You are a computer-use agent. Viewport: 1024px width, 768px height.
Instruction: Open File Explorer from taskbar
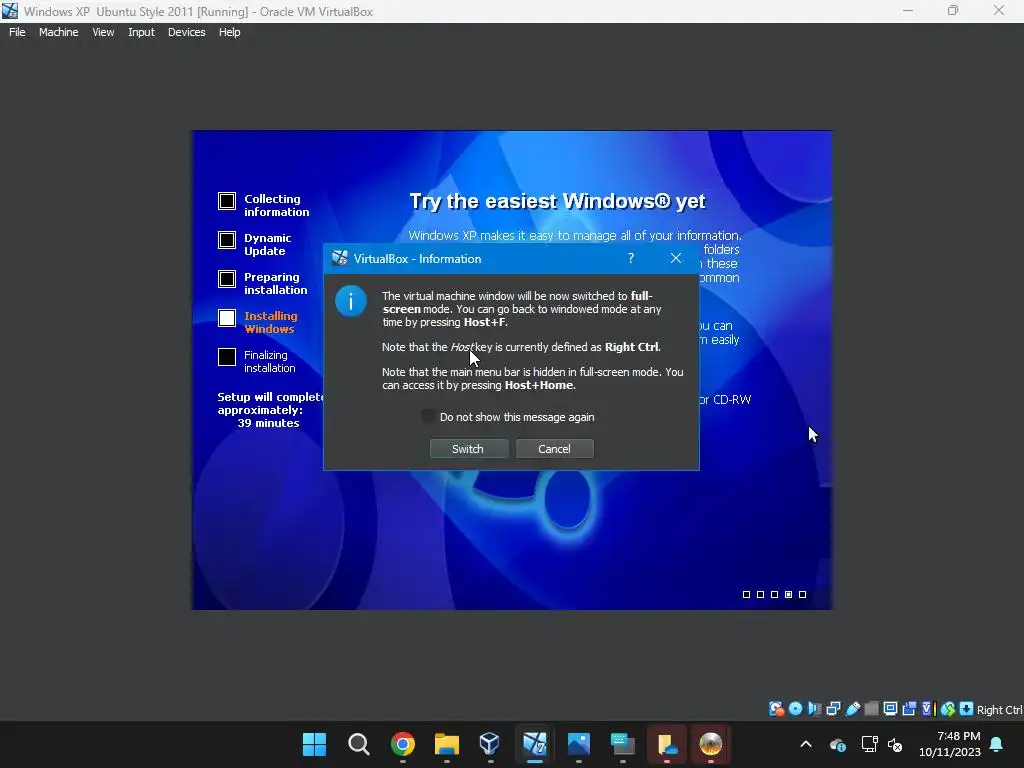click(447, 744)
